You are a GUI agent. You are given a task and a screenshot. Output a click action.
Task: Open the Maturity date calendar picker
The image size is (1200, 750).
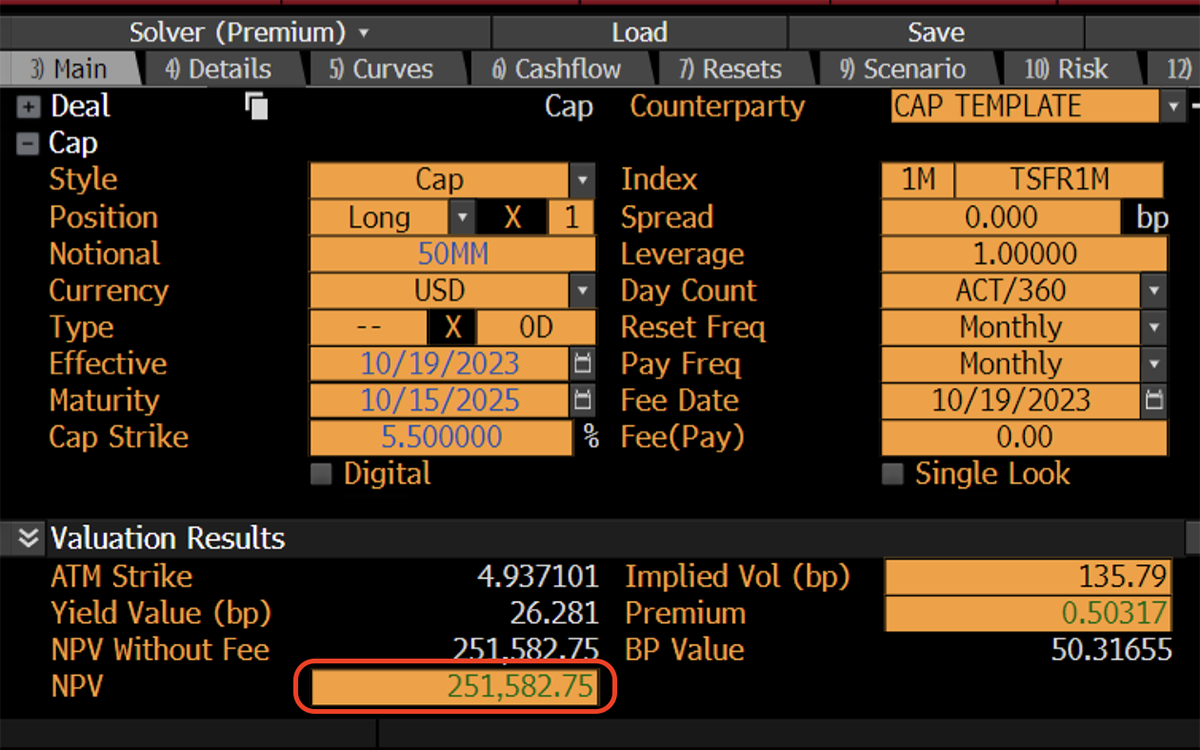[583, 401]
